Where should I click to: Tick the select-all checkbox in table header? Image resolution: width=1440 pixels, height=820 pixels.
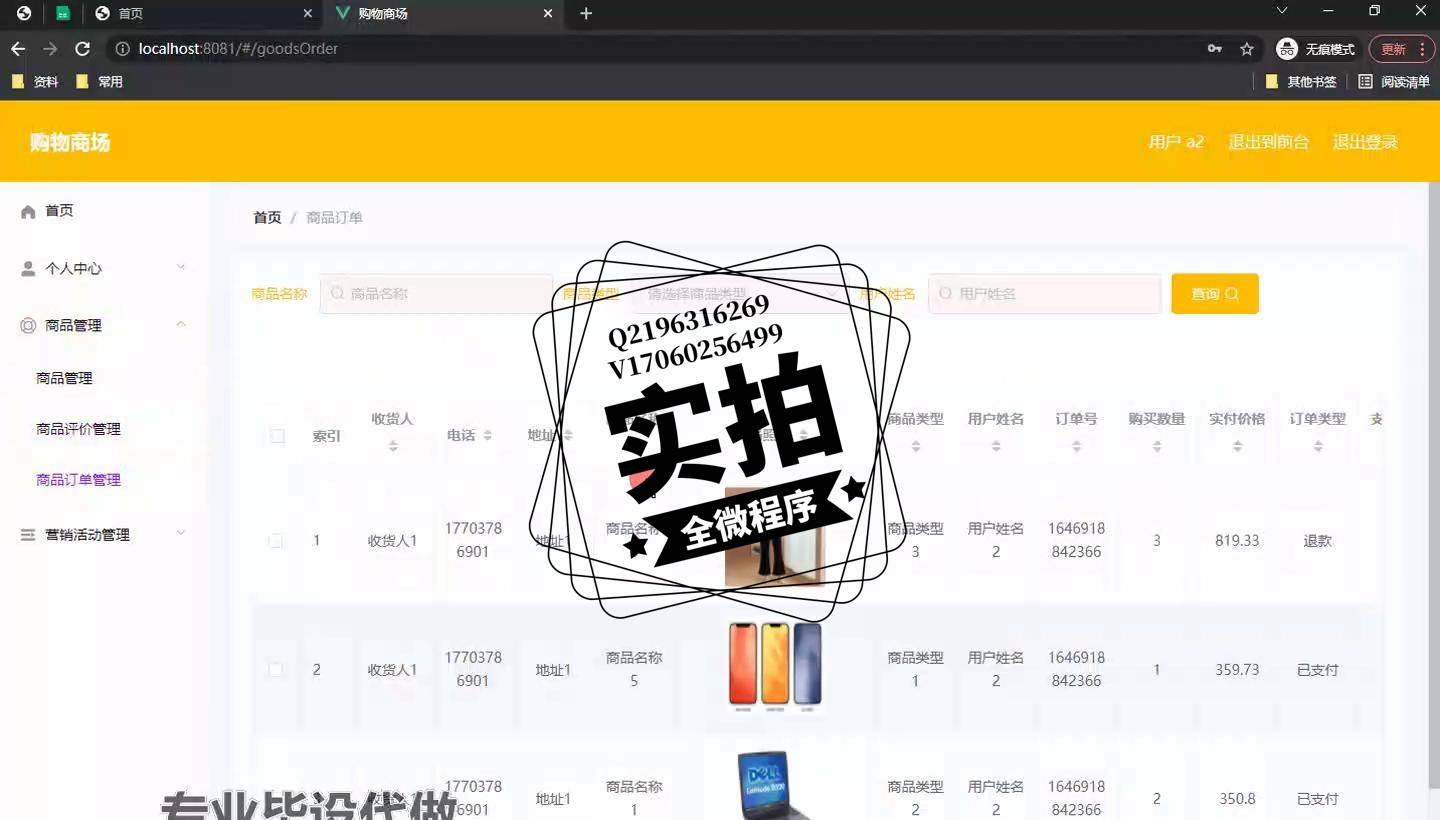pos(277,436)
